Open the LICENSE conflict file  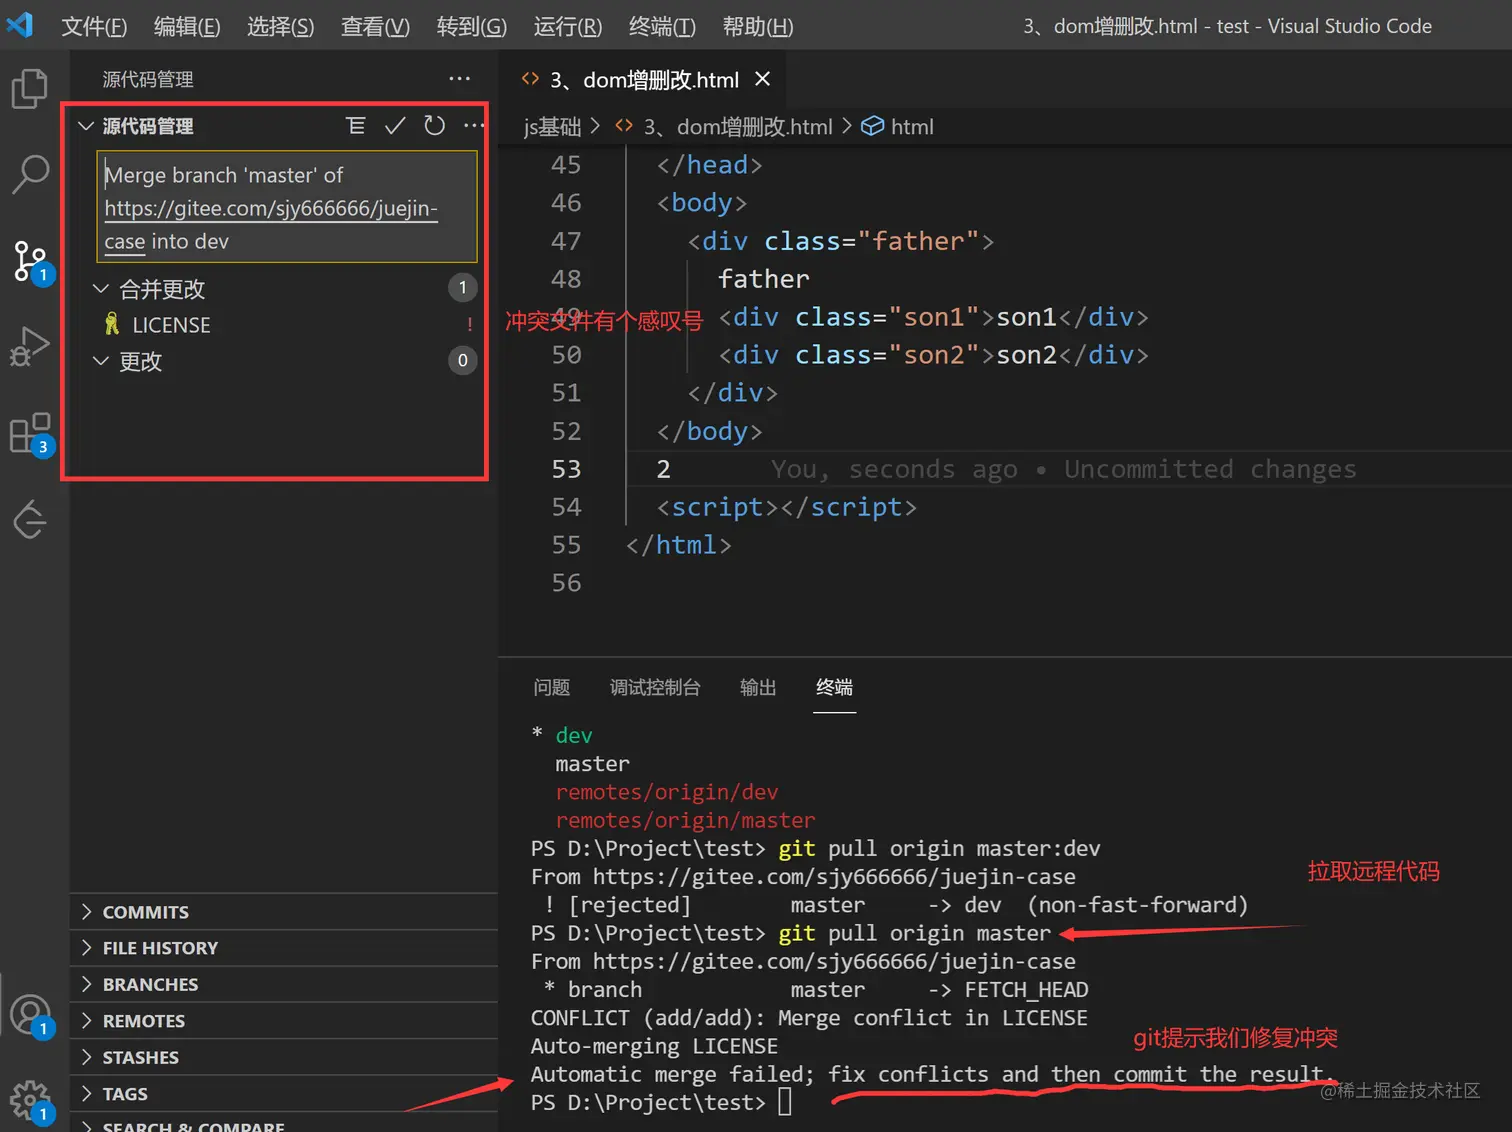pos(171,325)
